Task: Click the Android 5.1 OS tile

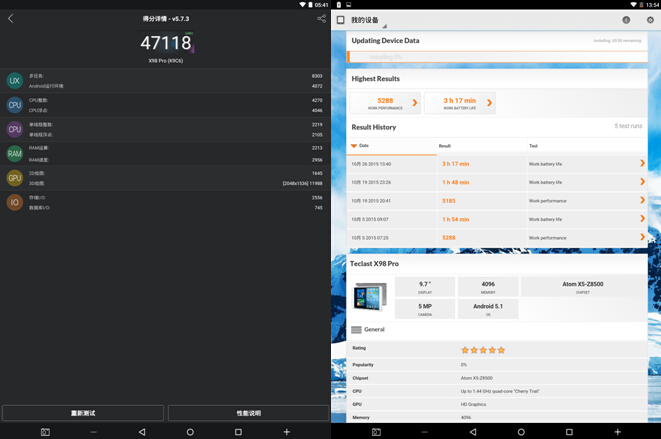Action: pos(488,309)
